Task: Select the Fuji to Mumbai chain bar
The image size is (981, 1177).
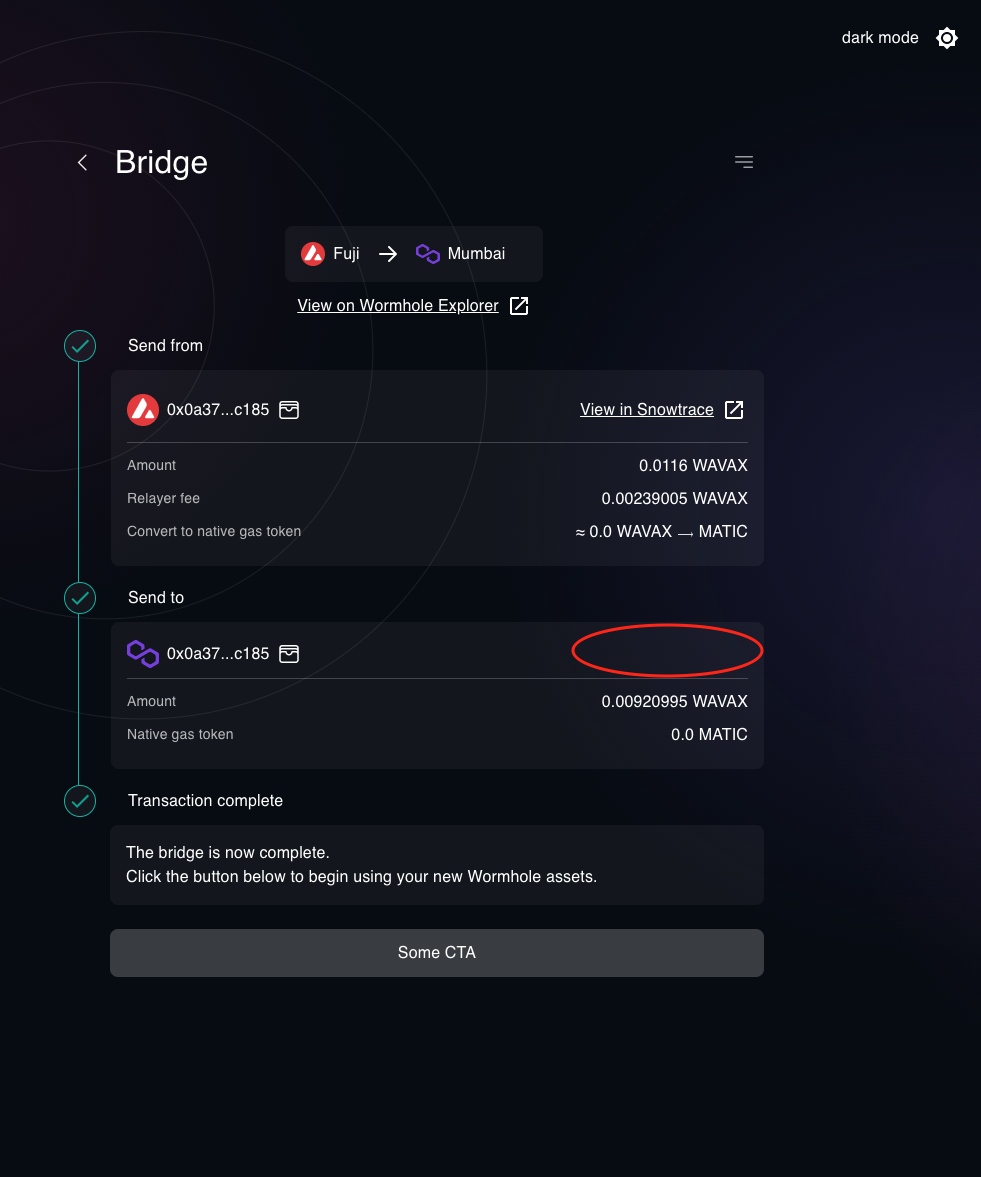Action: 413,253
